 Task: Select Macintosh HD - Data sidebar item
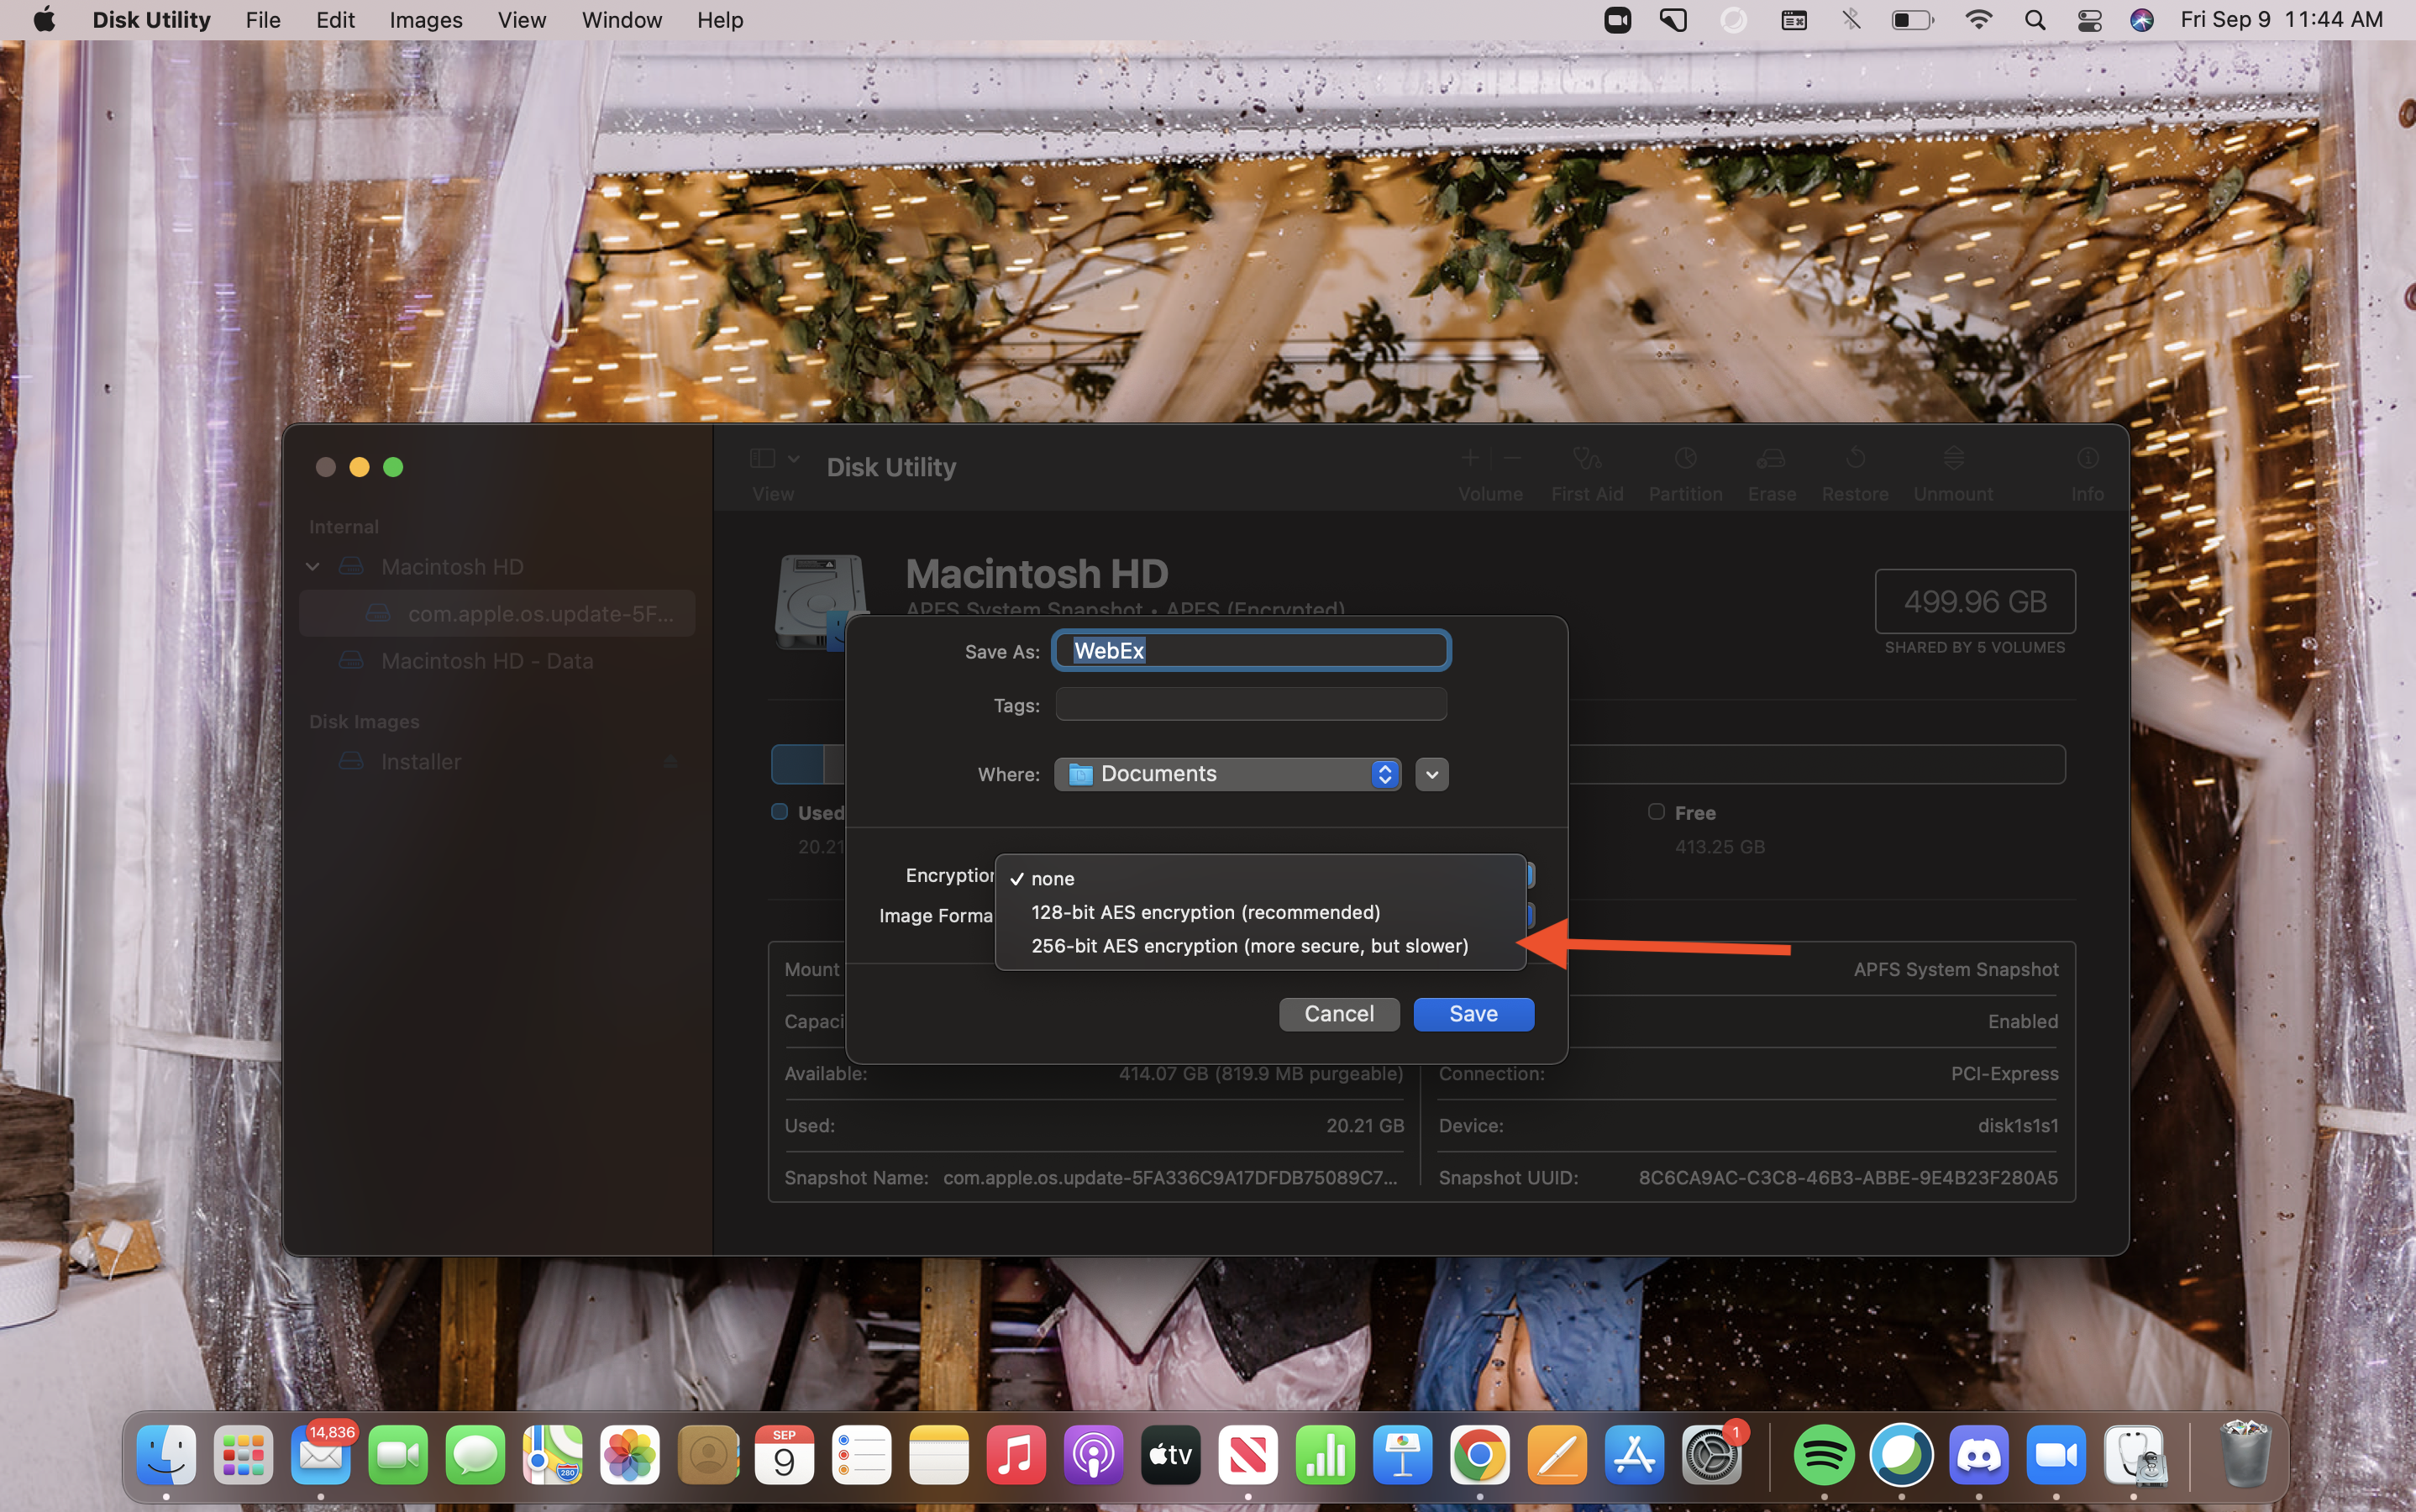pos(488,662)
